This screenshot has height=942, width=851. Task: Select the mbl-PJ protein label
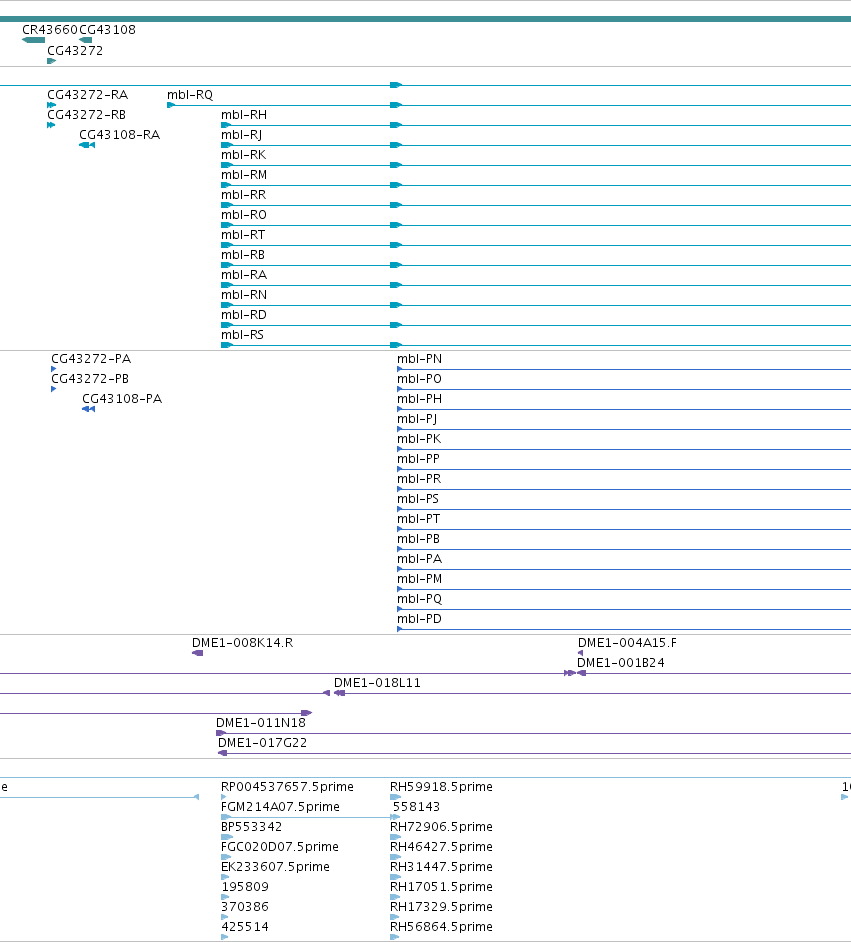click(x=417, y=419)
